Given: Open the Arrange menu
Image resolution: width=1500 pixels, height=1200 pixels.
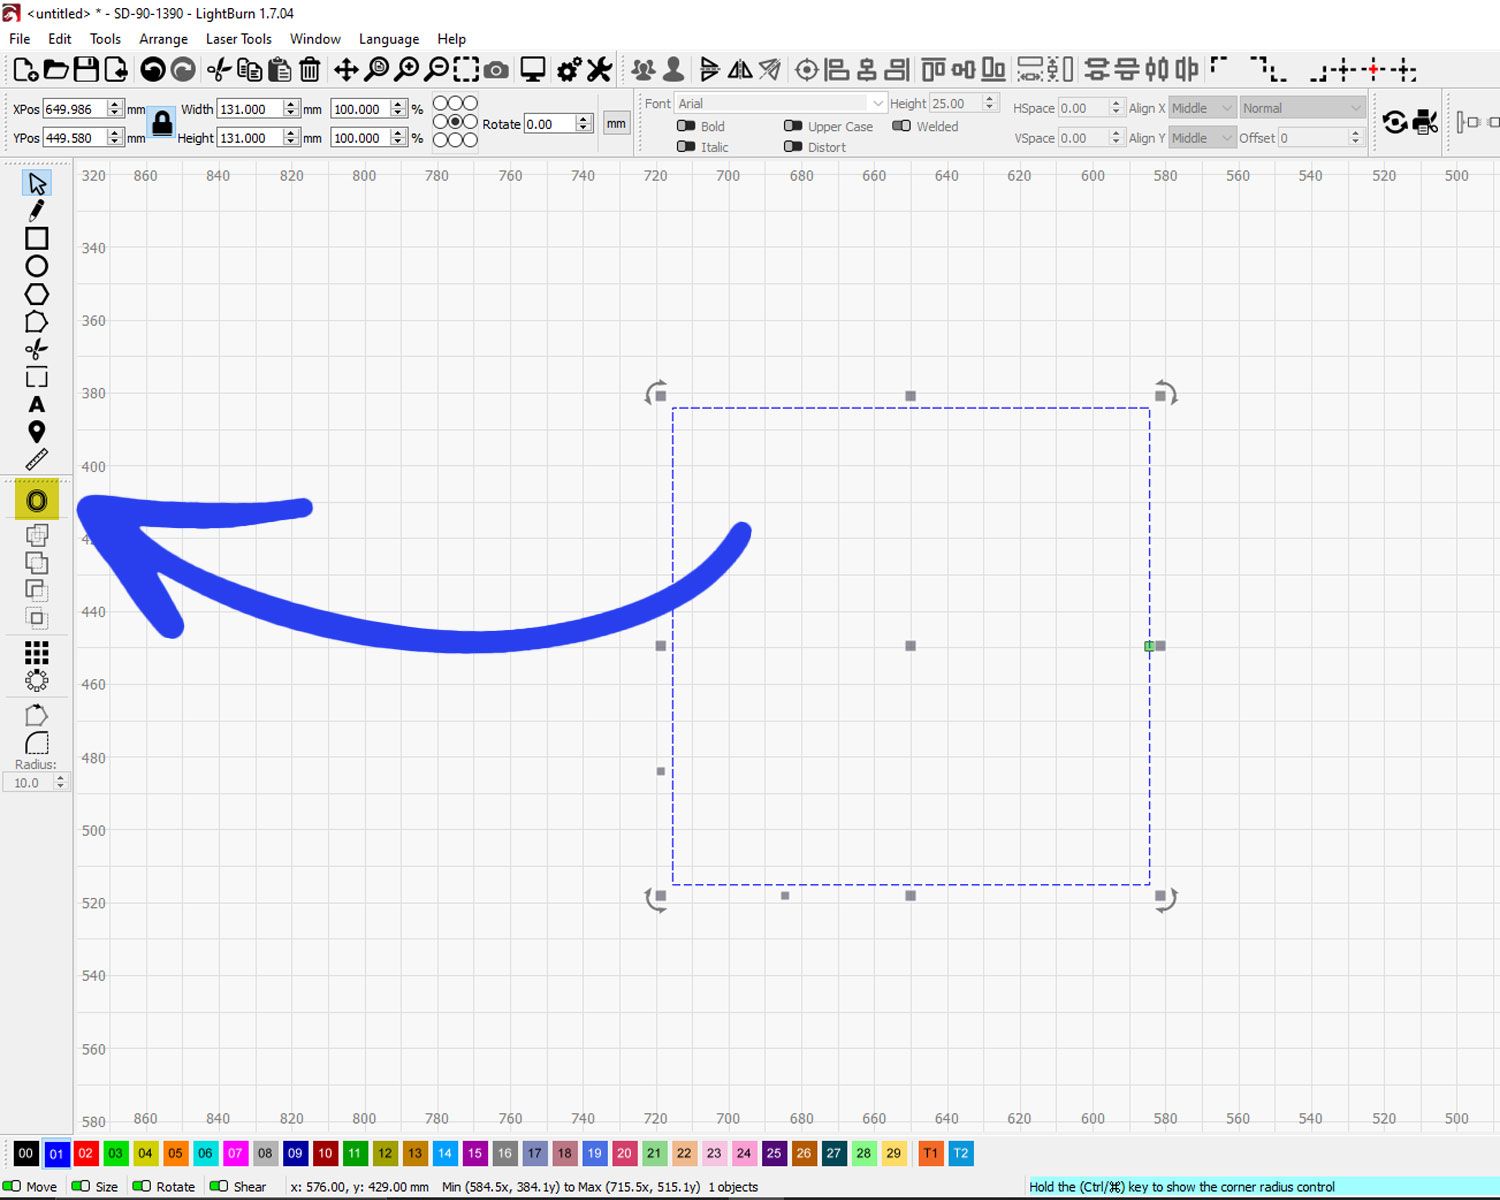Looking at the screenshot, I should click(162, 39).
